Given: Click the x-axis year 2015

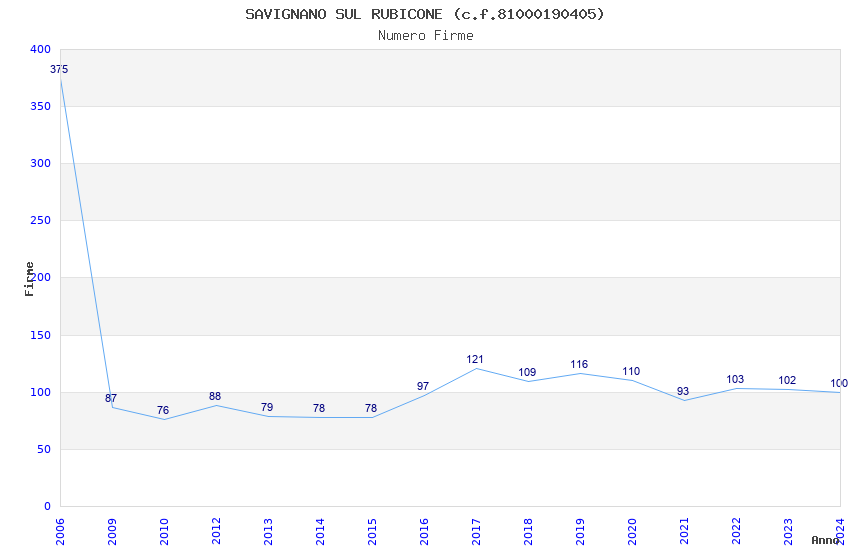Looking at the screenshot, I should [x=372, y=532].
